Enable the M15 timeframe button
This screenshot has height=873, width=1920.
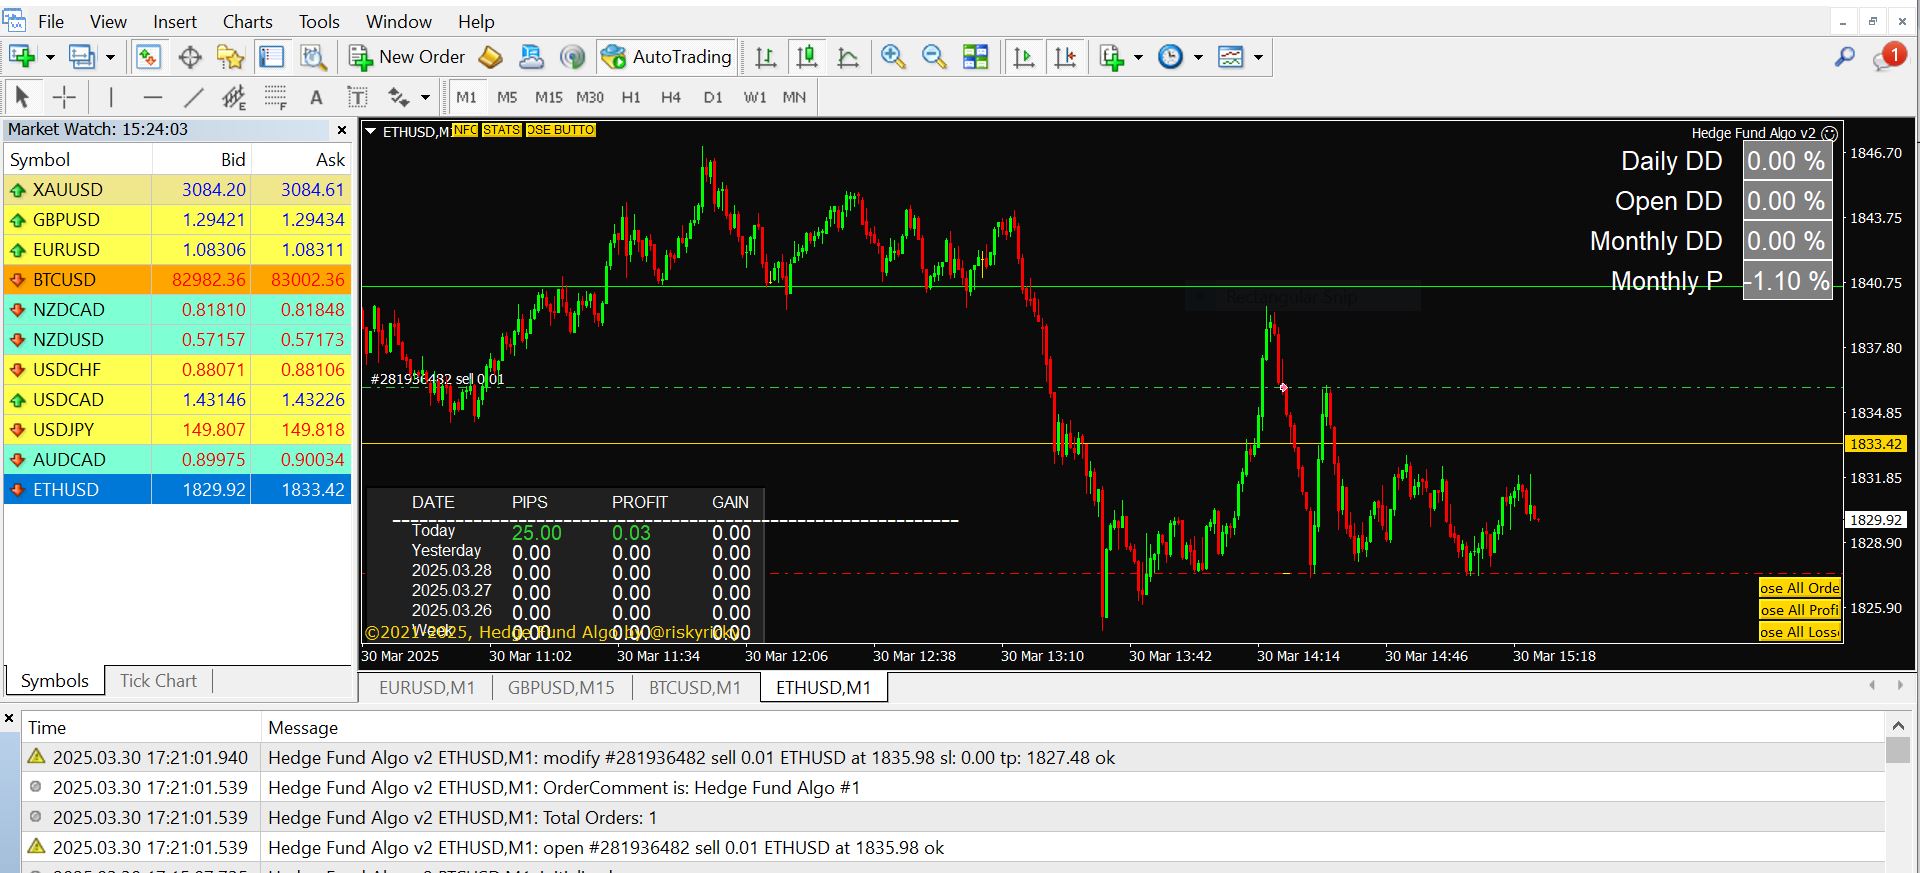coord(548,97)
